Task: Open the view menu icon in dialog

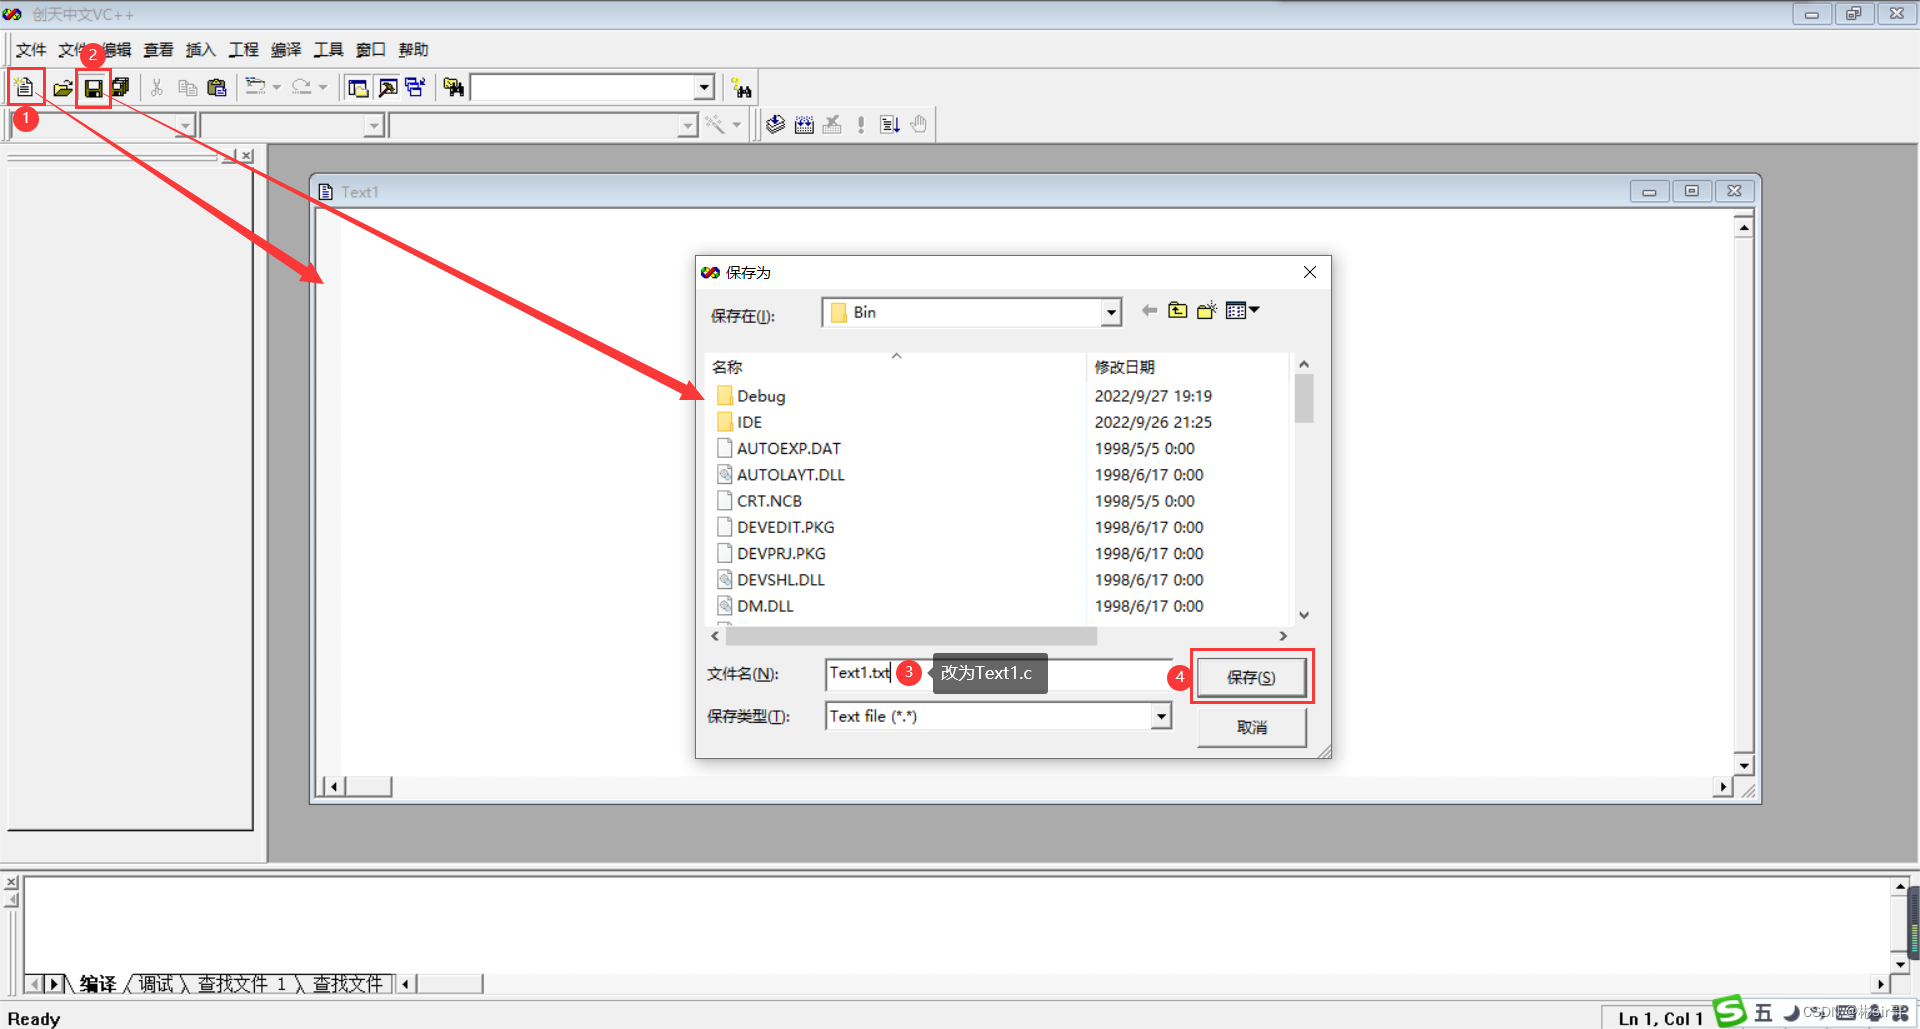Action: coord(1242,311)
